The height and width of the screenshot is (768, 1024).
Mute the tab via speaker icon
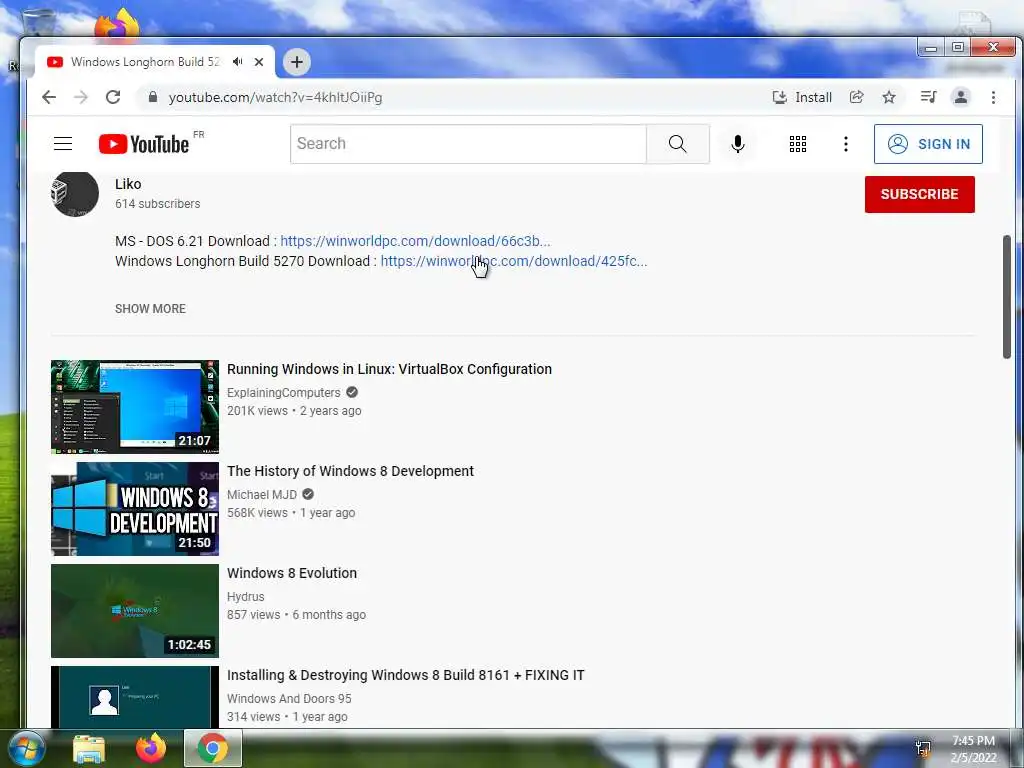point(238,62)
